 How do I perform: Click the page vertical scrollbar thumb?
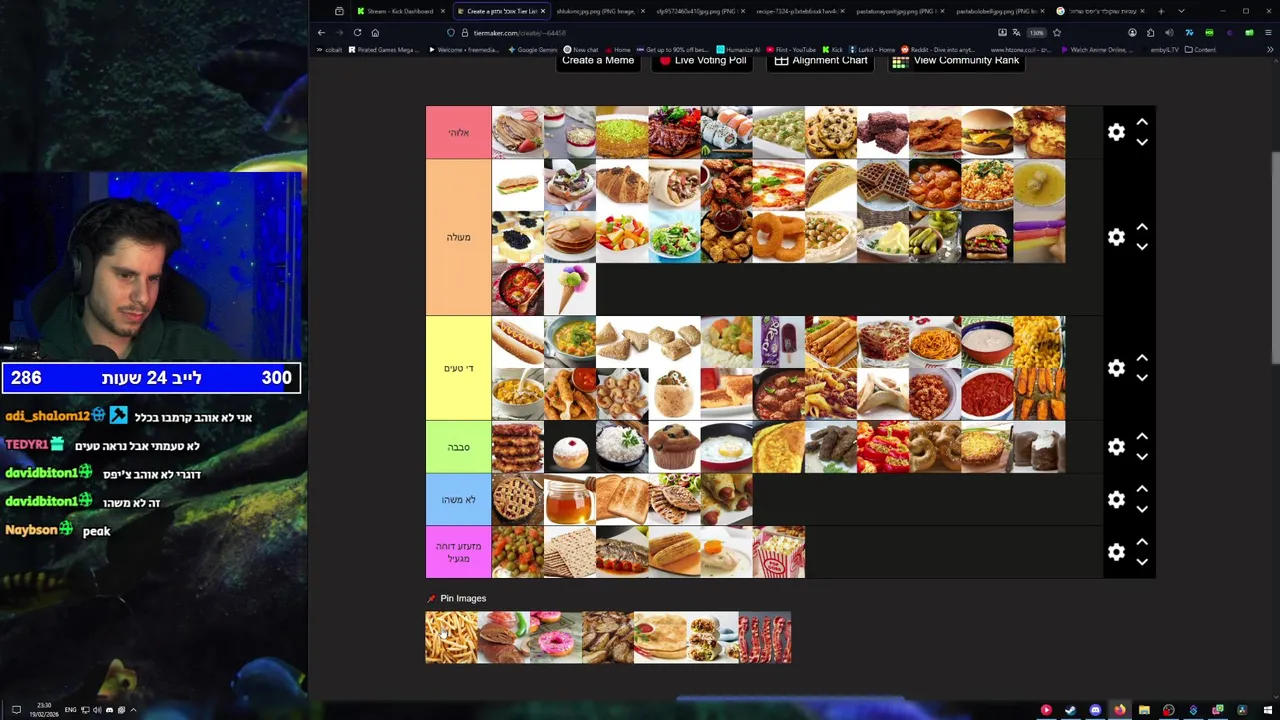tap(1274, 258)
